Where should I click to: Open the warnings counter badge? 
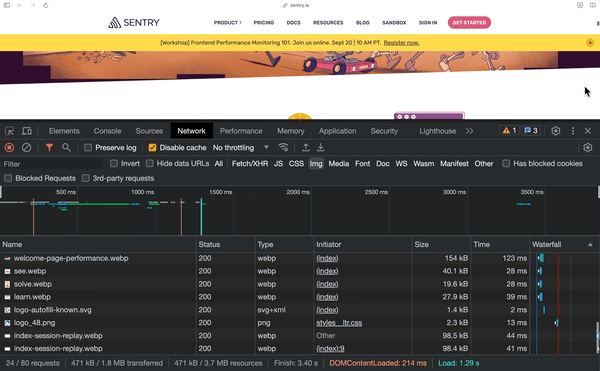pos(509,131)
